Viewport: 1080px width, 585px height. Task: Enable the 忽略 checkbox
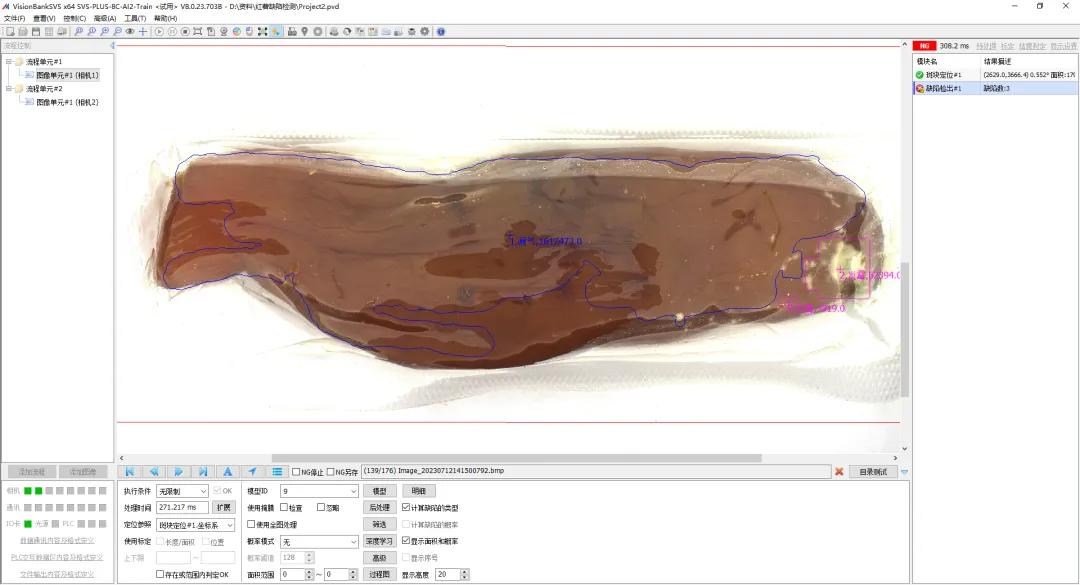321,507
